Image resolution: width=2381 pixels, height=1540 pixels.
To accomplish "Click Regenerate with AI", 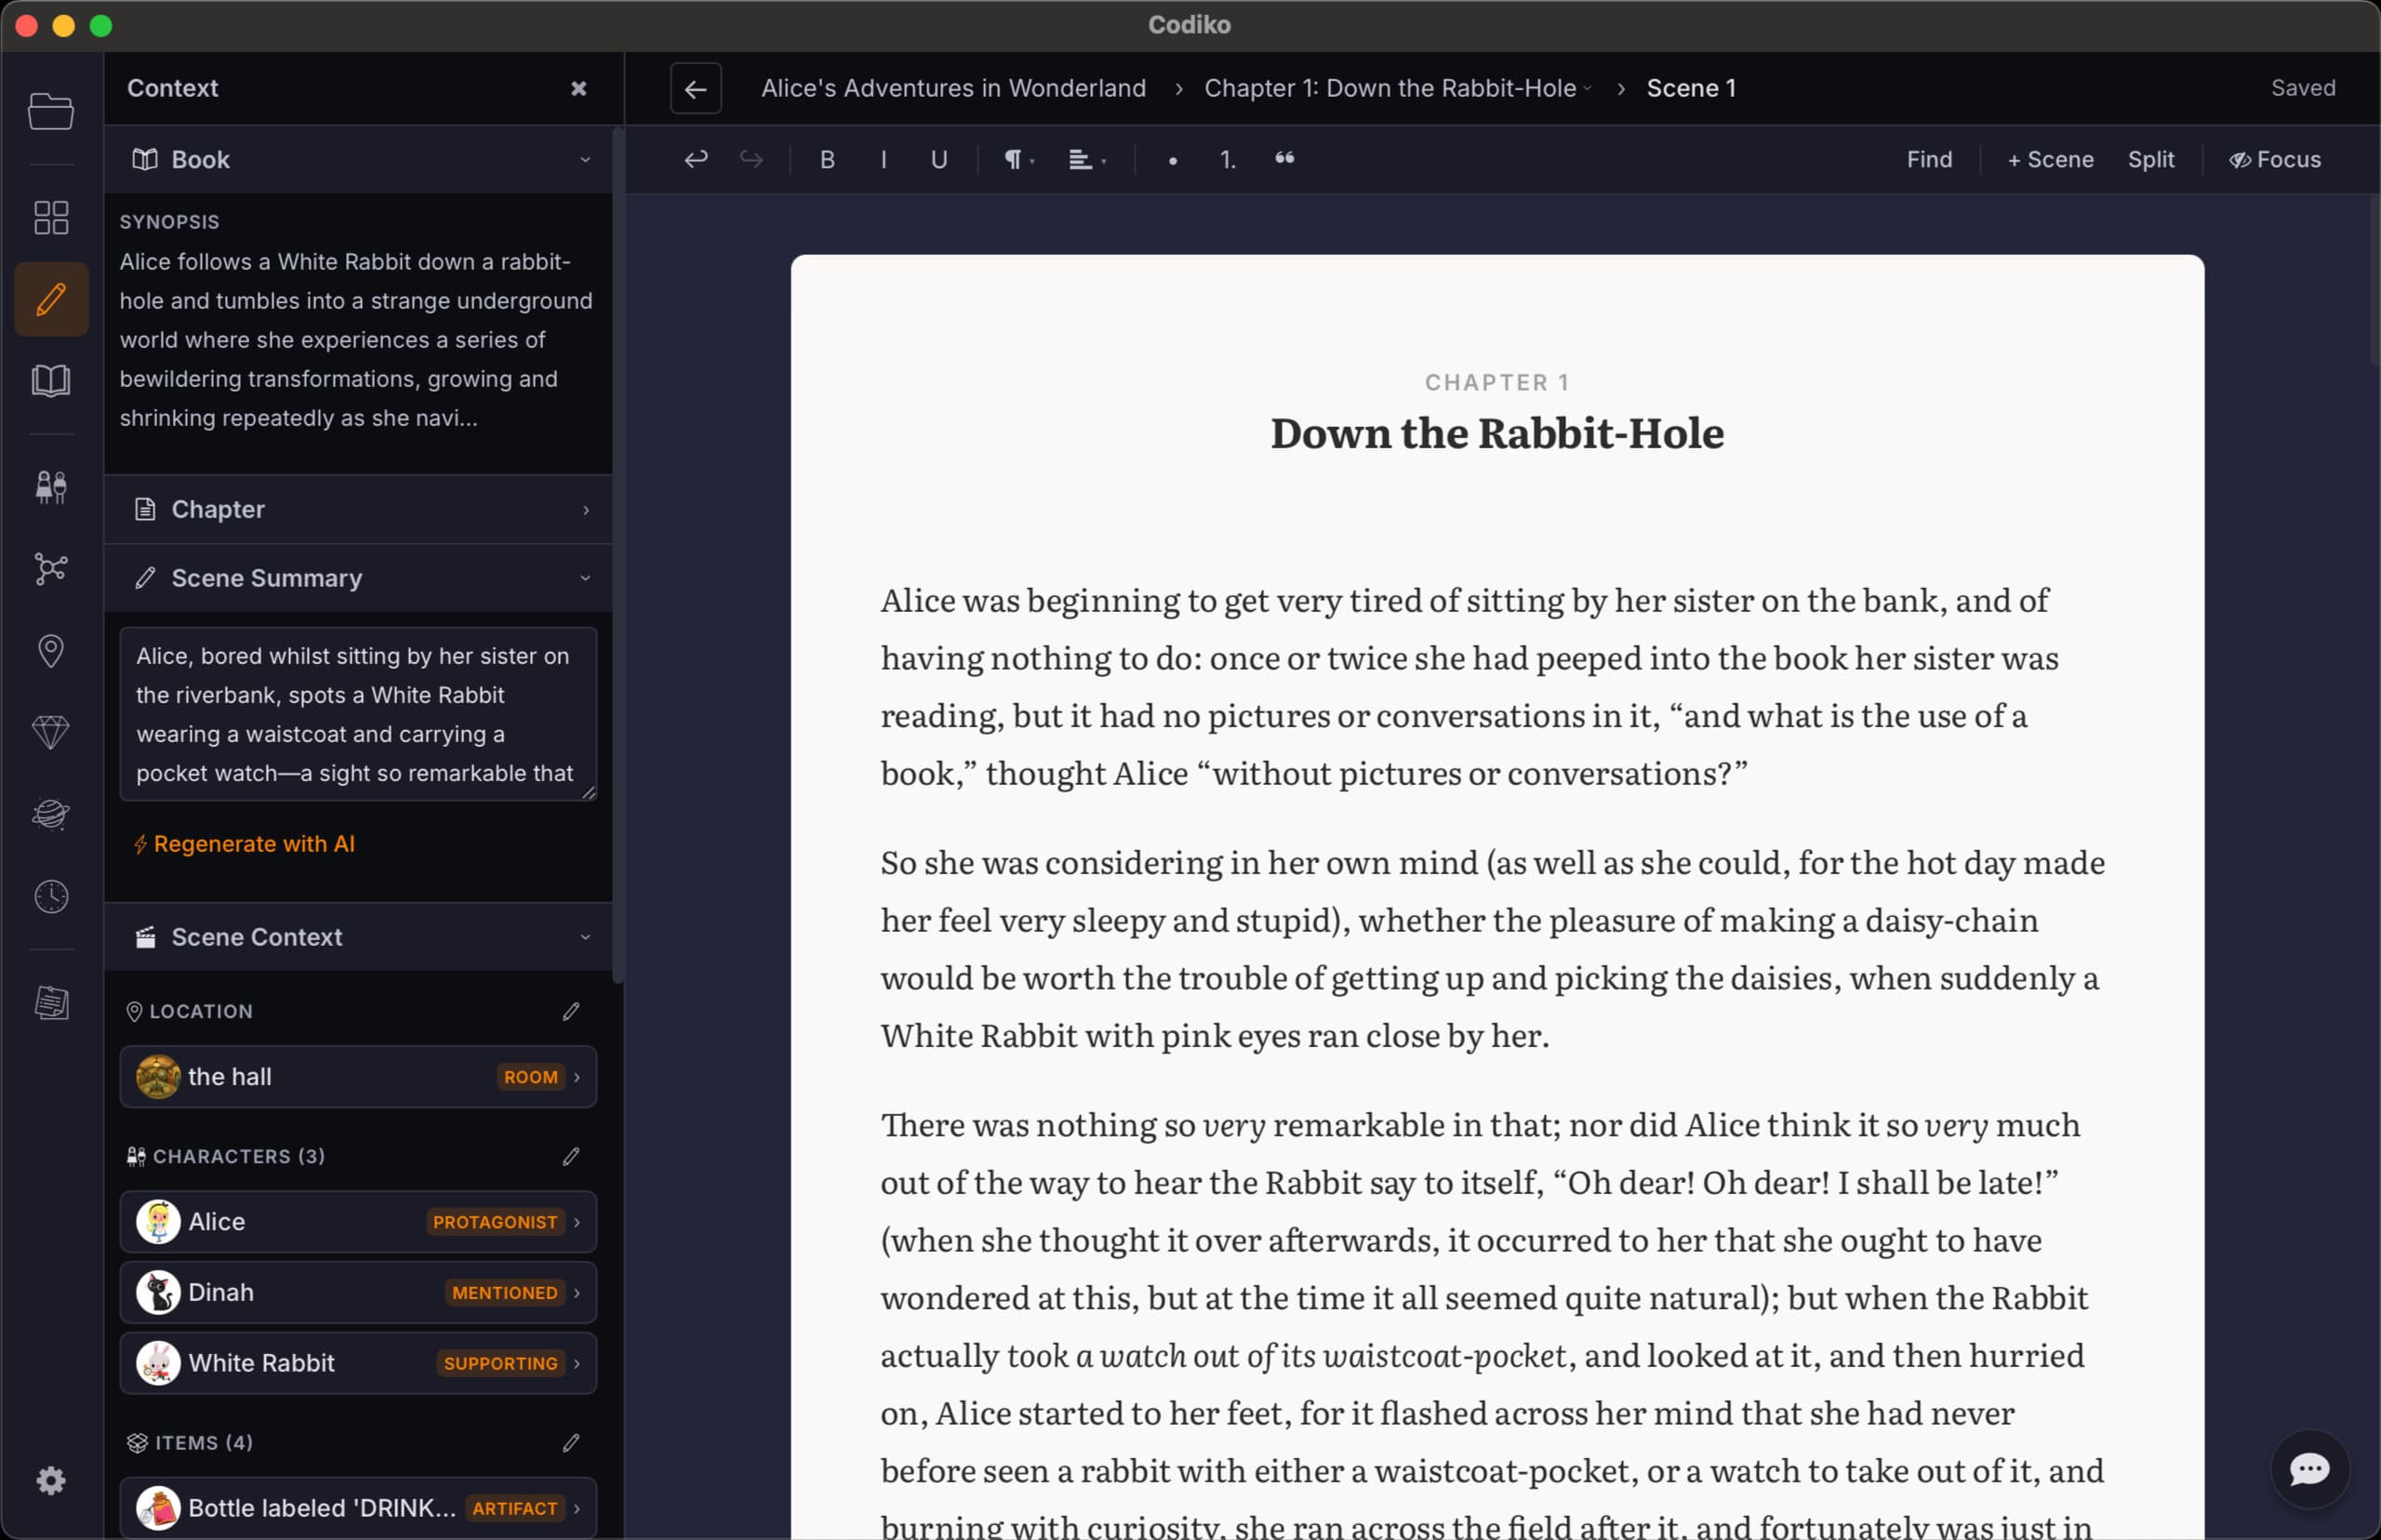I will click(x=245, y=844).
